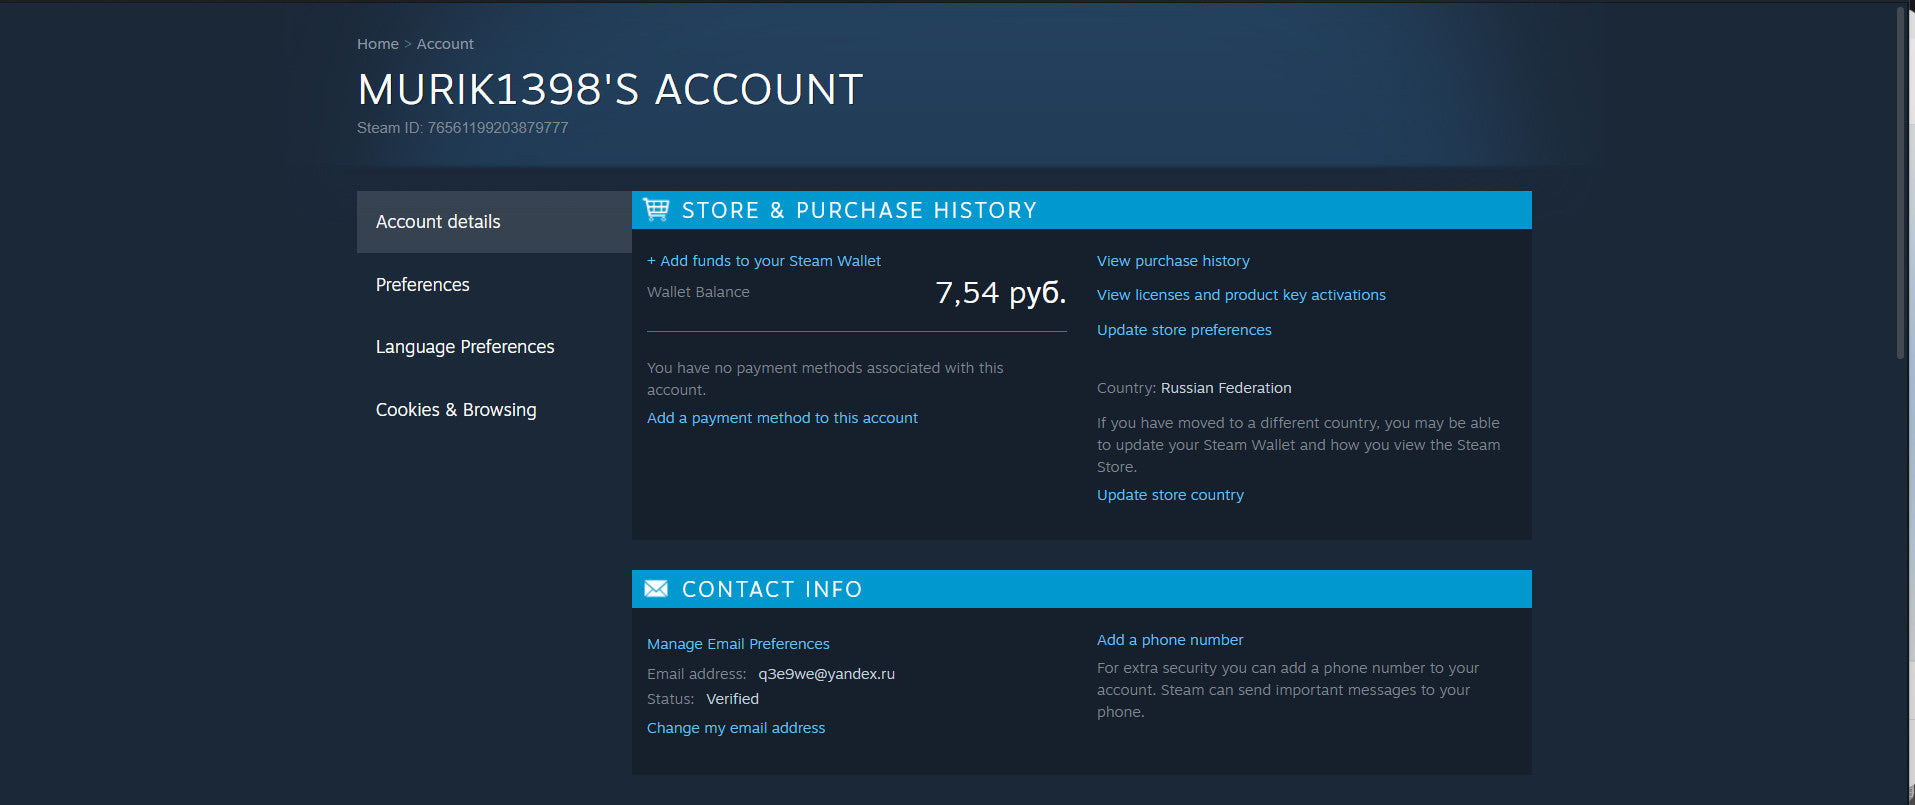
Task: Add a payment method to this account
Action: (x=782, y=418)
